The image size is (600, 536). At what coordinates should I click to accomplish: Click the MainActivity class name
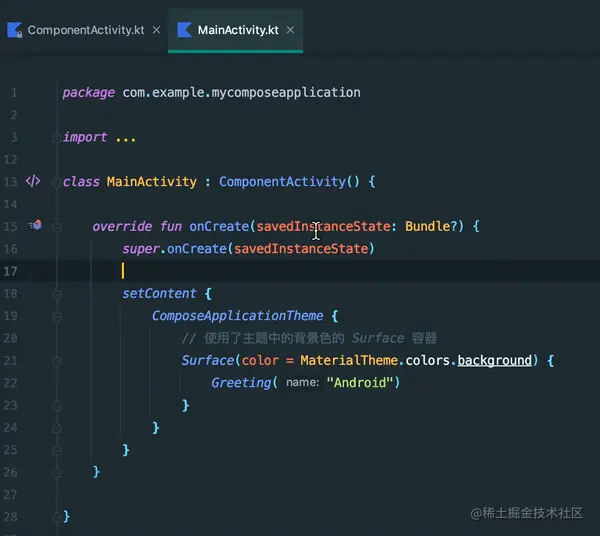coord(152,181)
